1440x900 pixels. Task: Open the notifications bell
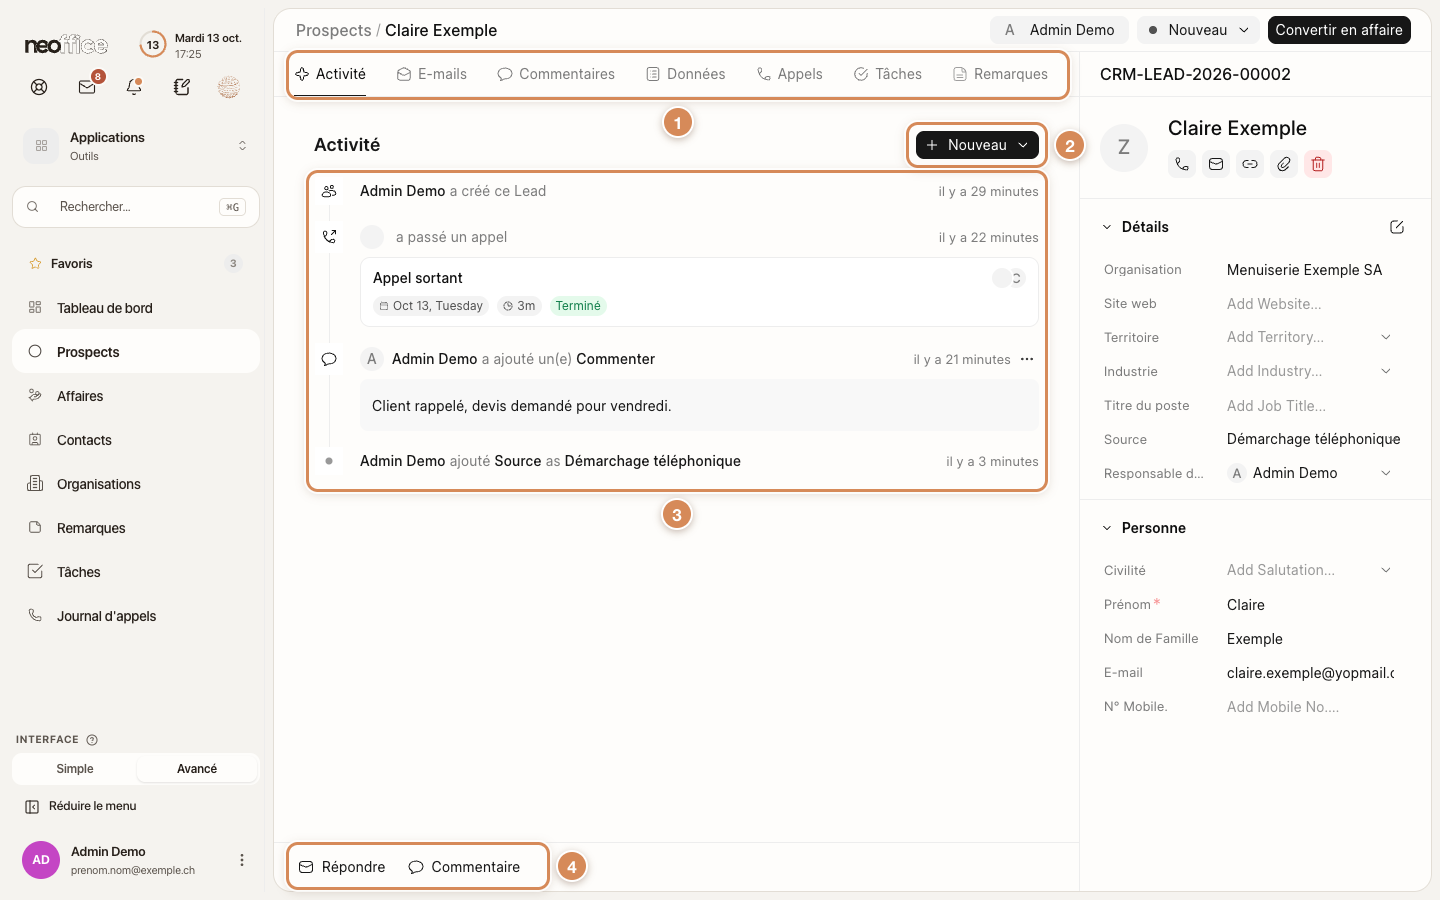point(134,87)
